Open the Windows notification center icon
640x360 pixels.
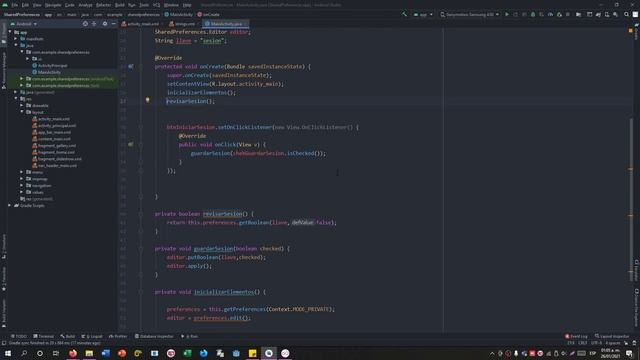tap(629, 353)
